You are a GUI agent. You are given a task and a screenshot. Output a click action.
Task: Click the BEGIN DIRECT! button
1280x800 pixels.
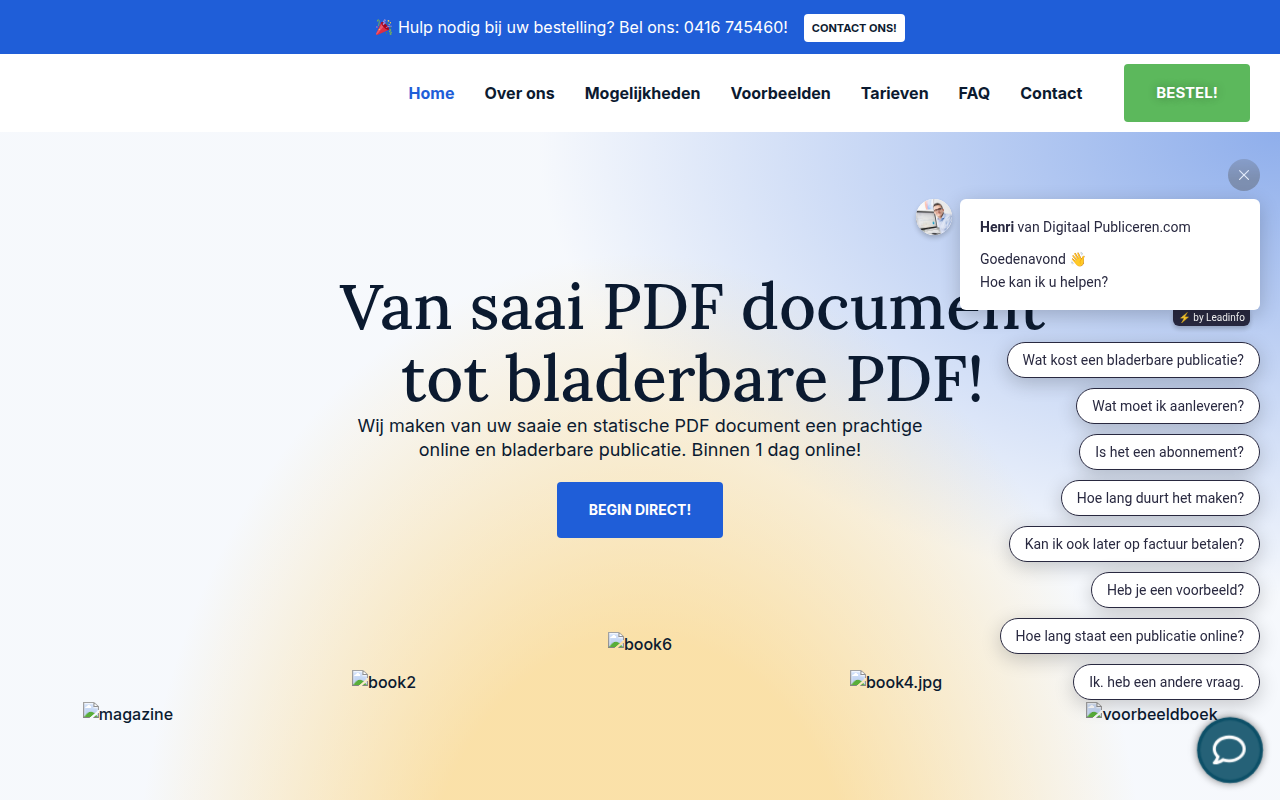pos(640,510)
